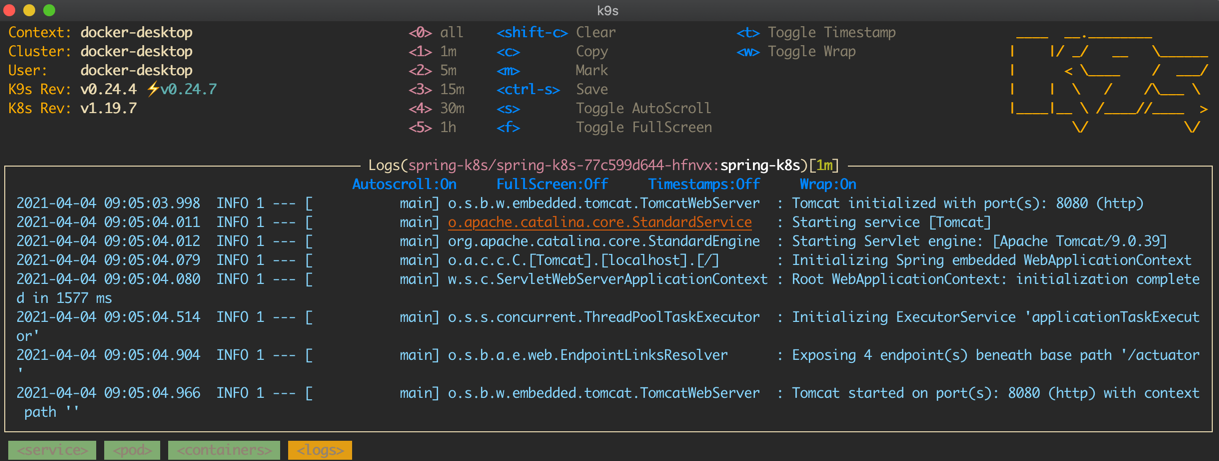The width and height of the screenshot is (1219, 461).
Task: Toggle Timestamp via the <t> shortcut
Action: pos(816,33)
